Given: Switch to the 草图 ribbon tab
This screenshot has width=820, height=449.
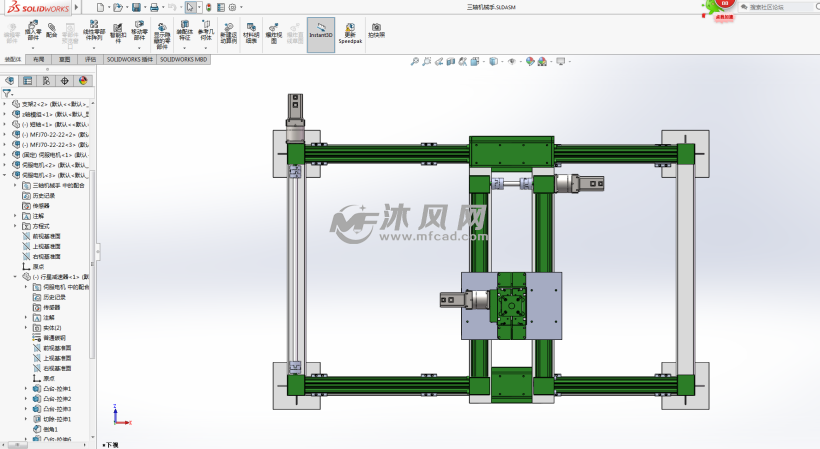Looking at the screenshot, I should [64, 60].
